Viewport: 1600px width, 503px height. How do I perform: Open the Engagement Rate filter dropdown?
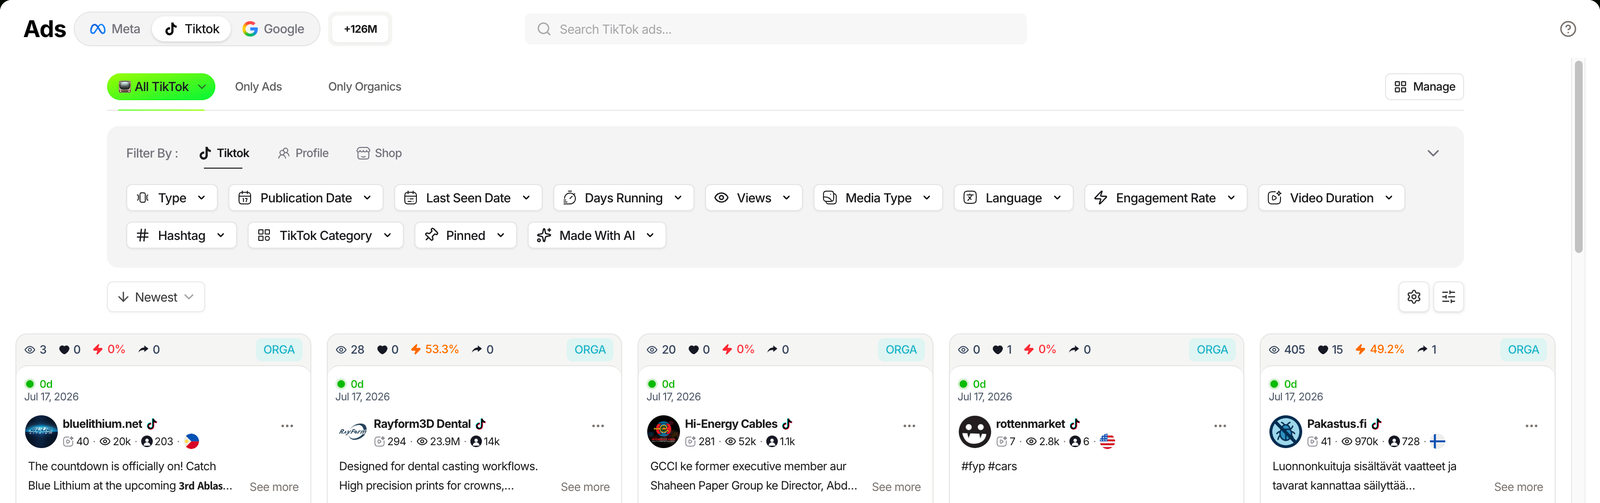coord(1166,198)
